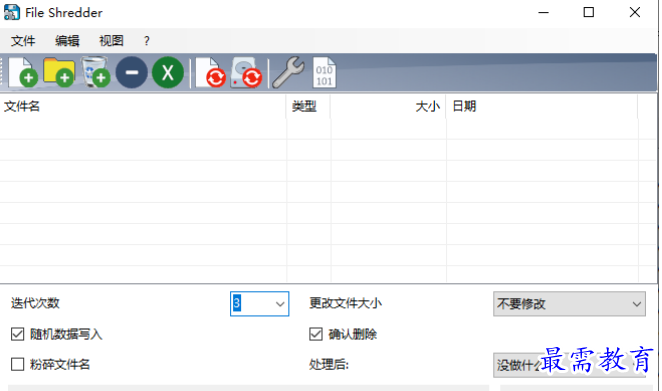This screenshot has width=662, height=391.
Task: Click the 迭代次数 label
Action: [x=35, y=303]
